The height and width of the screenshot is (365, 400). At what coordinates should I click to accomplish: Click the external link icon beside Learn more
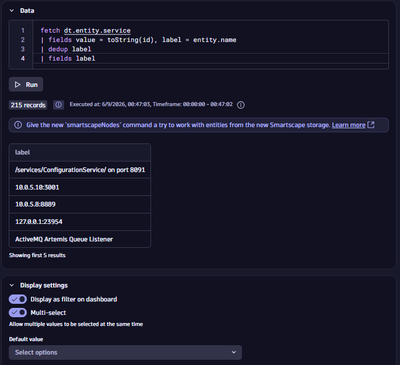(x=371, y=125)
